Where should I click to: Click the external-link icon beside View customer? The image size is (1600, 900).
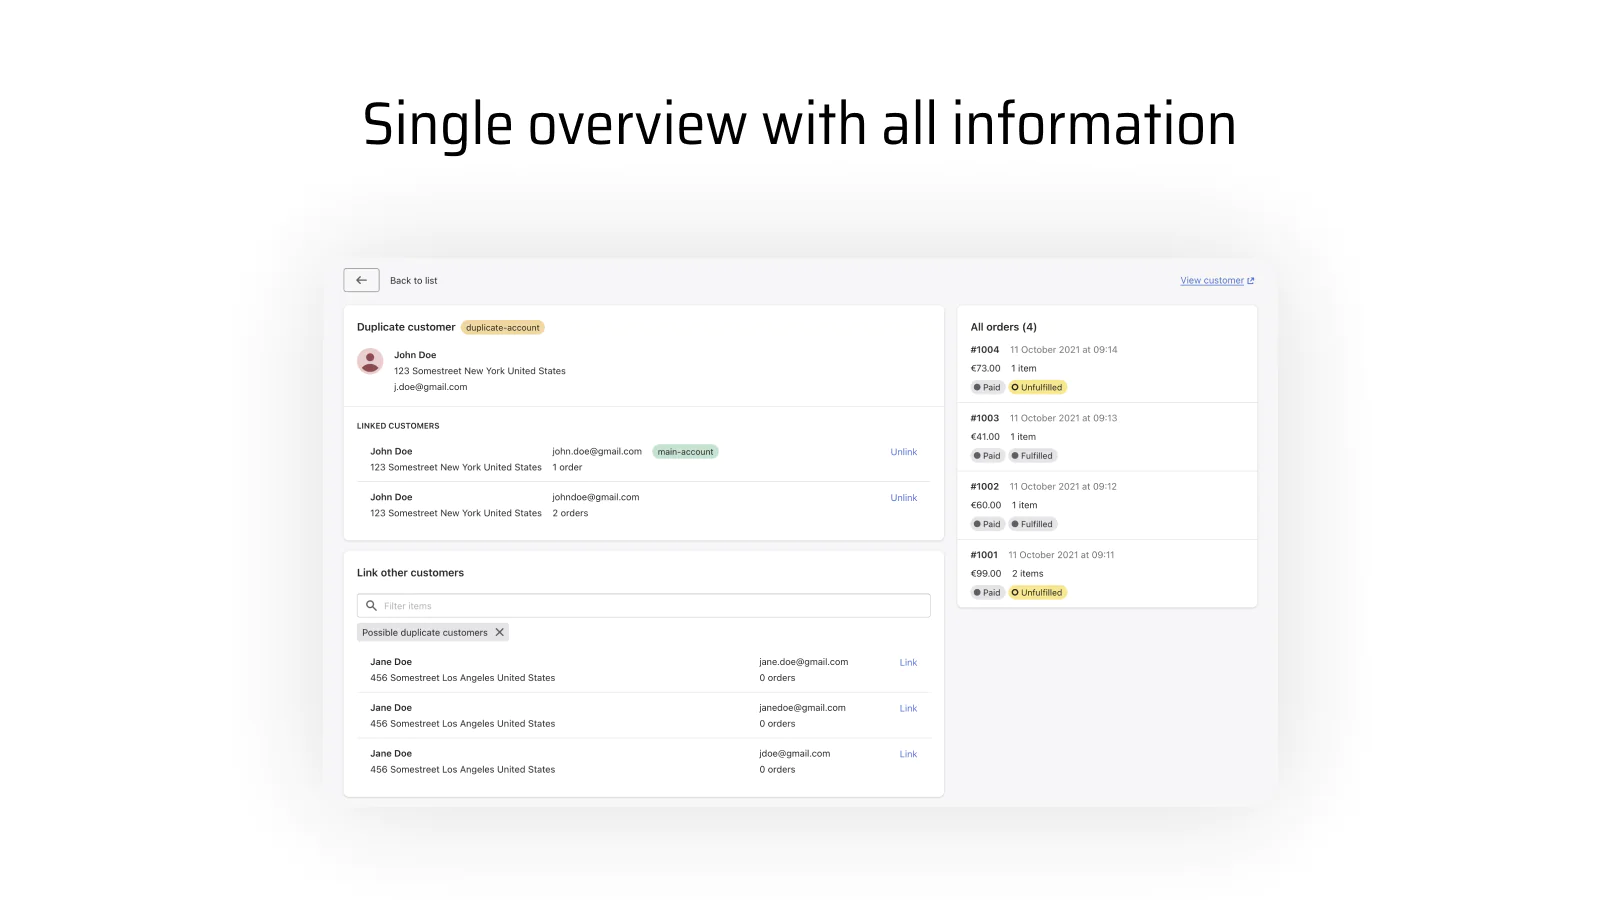pyautogui.click(x=1250, y=280)
